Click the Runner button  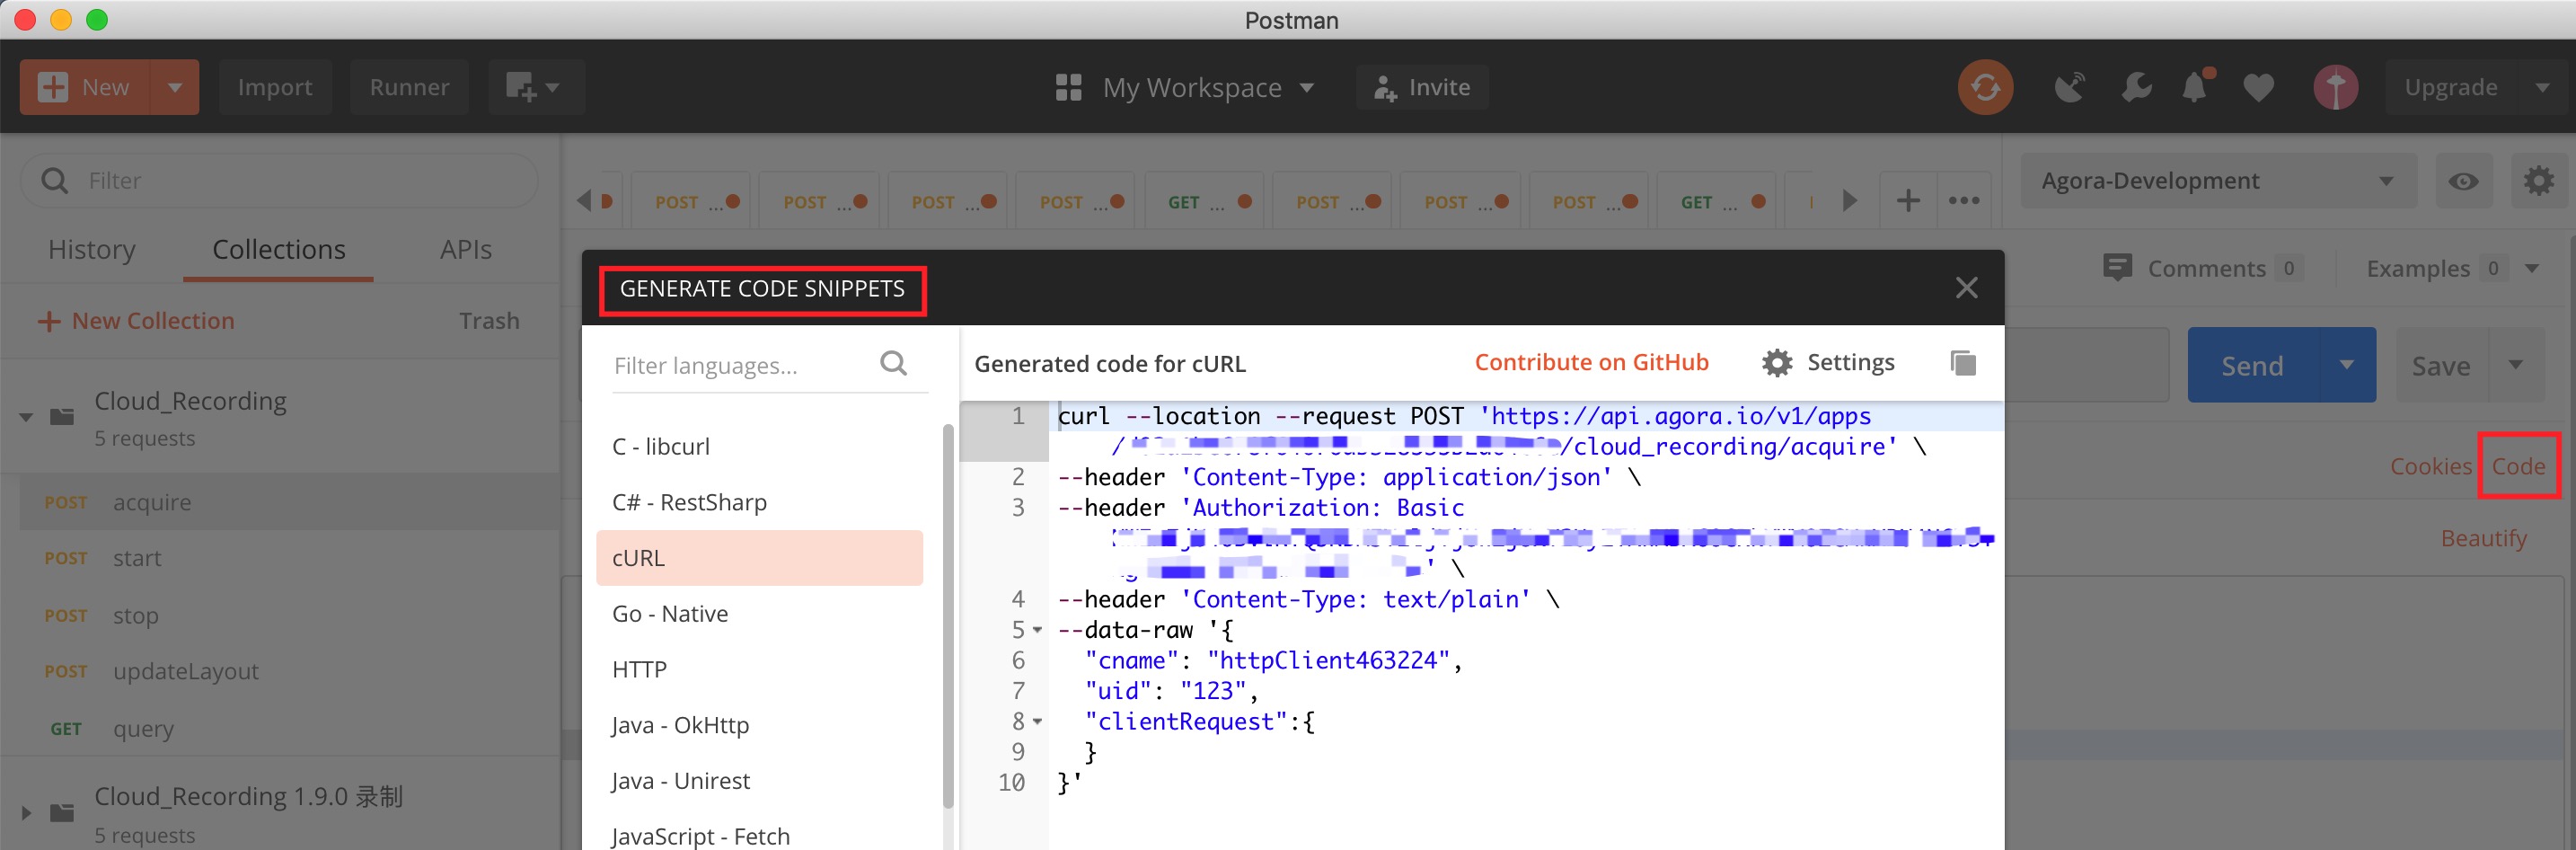click(409, 87)
